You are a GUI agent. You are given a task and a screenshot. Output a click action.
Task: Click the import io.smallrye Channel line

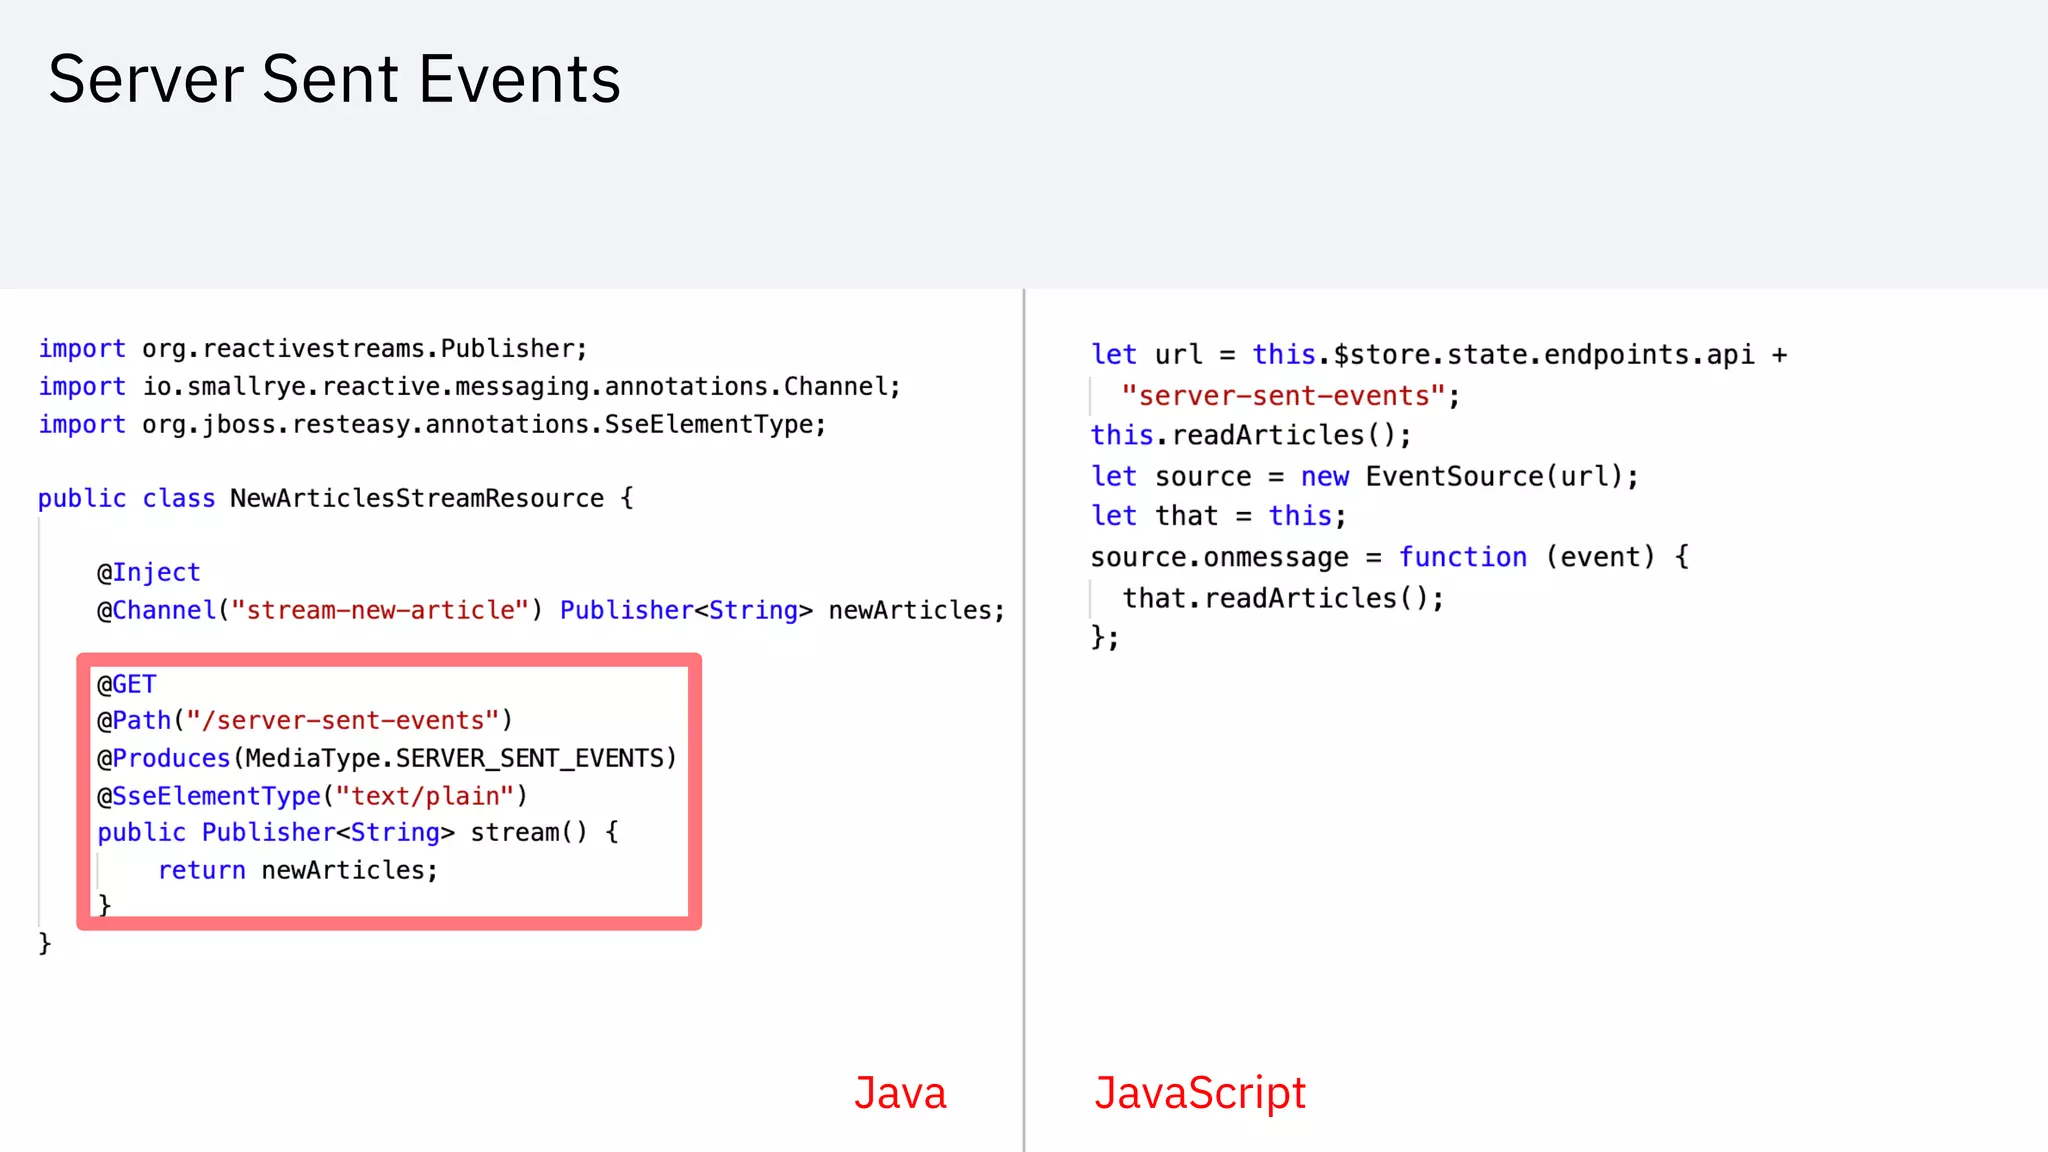point(470,387)
